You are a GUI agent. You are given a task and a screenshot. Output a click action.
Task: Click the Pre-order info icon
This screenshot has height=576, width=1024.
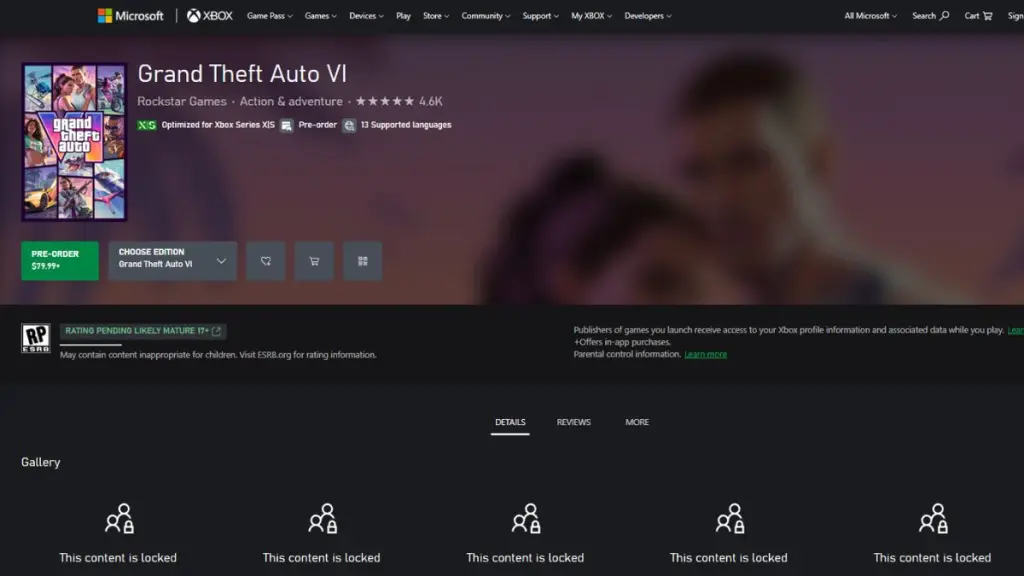(x=287, y=125)
